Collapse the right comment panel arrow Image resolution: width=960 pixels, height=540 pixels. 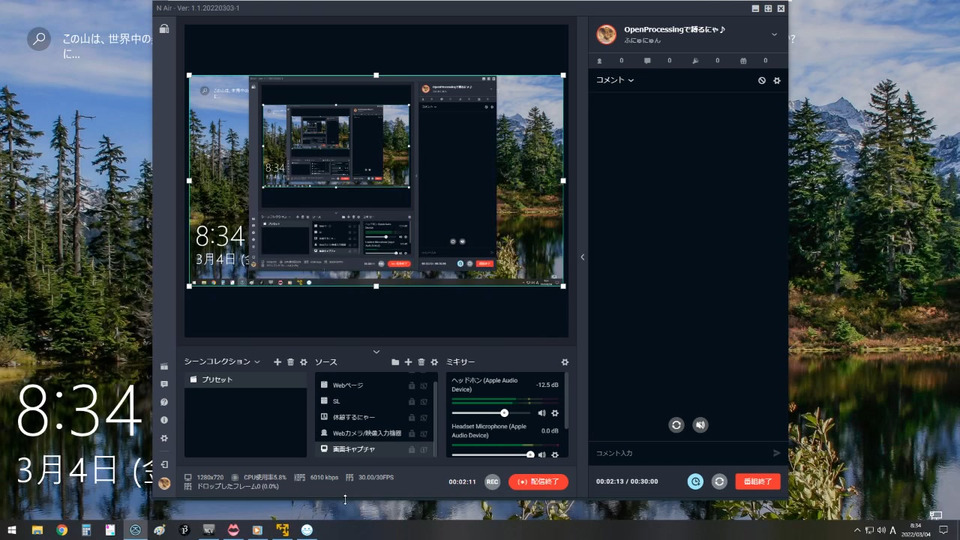(582, 257)
